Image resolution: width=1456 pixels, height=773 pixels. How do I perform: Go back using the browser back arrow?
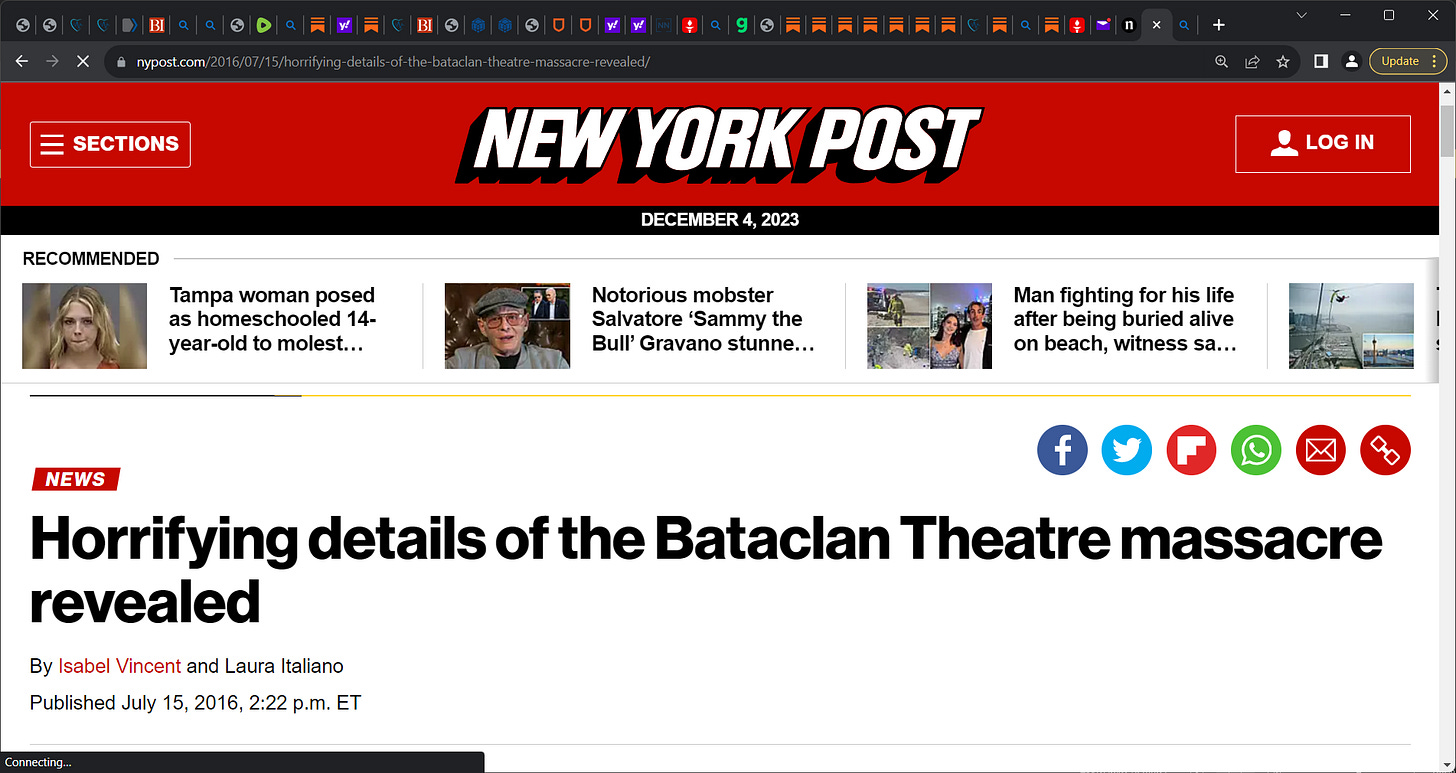(22, 61)
